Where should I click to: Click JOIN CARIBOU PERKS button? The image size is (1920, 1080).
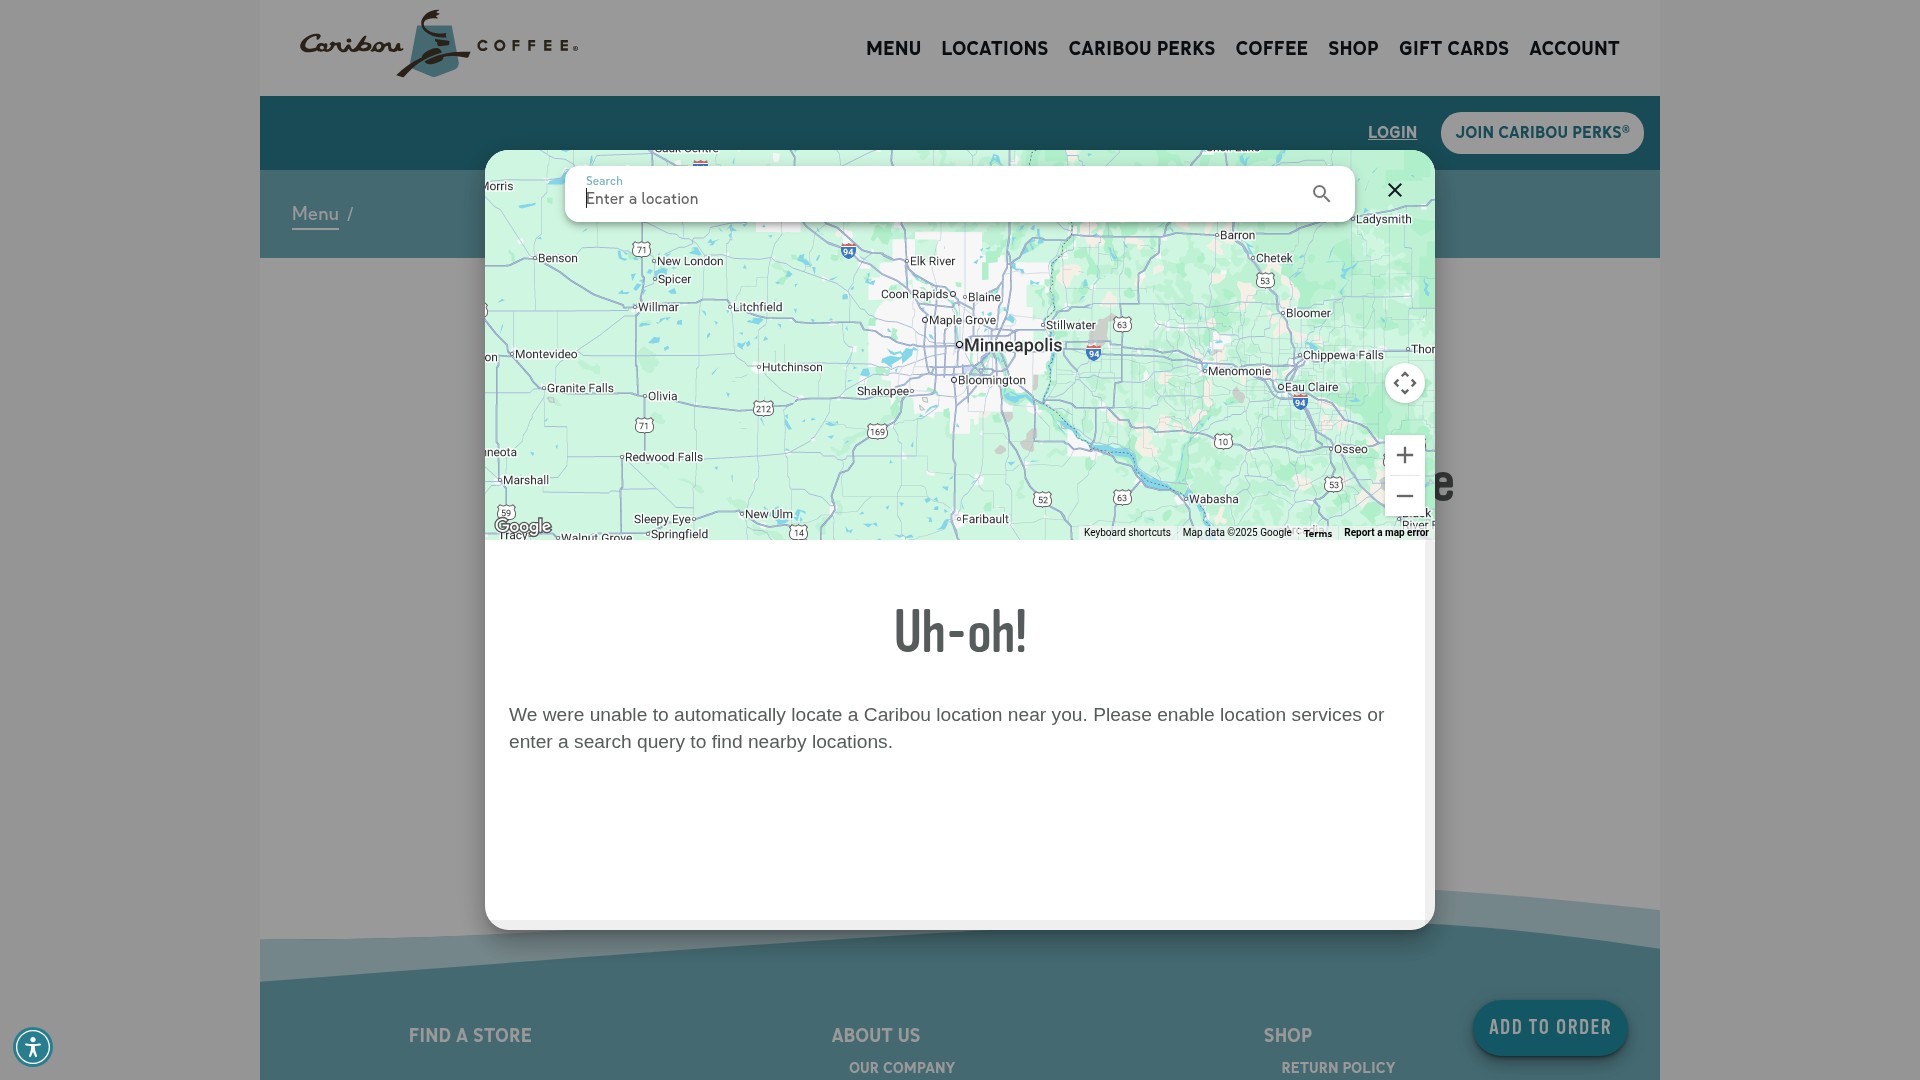click(x=1542, y=133)
